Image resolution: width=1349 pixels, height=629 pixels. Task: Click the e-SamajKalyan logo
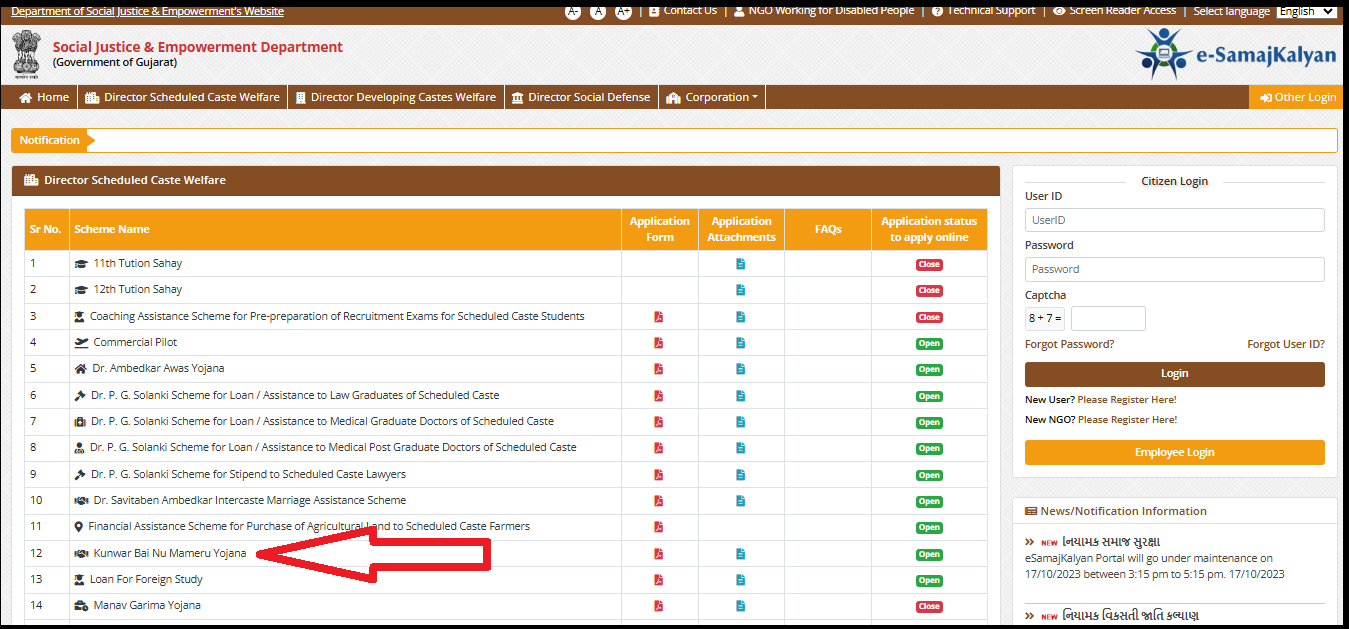[x=1236, y=53]
